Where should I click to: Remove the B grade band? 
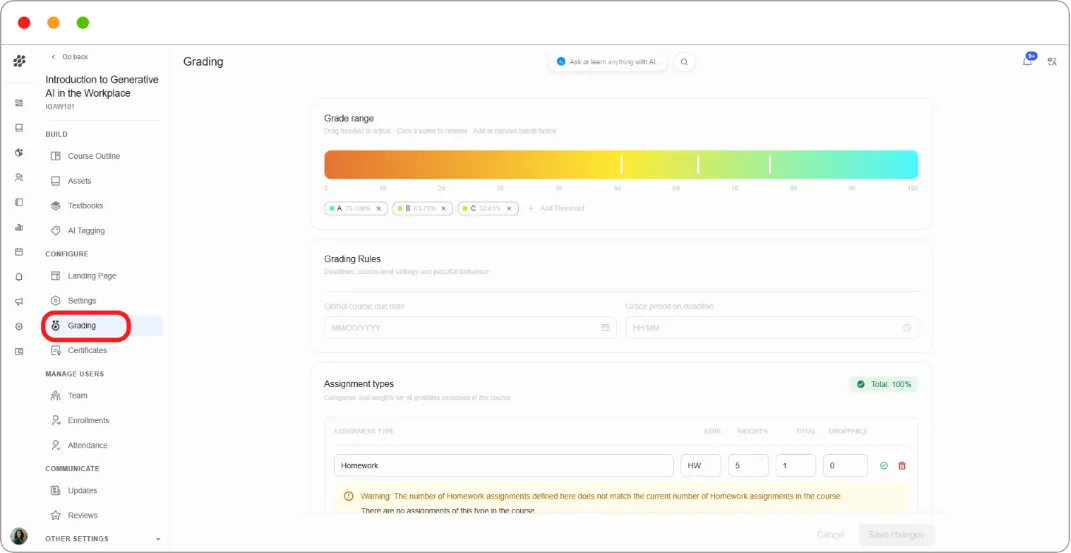click(443, 208)
